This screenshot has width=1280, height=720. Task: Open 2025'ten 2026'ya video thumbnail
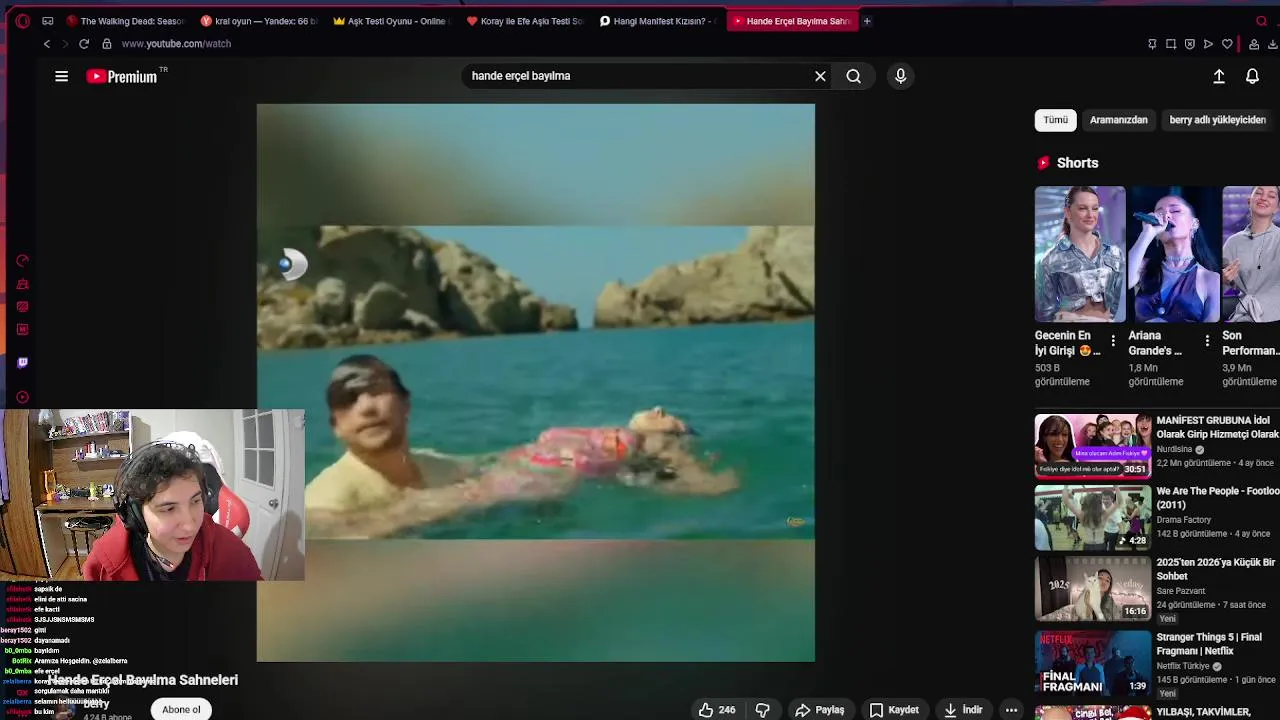click(x=1093, y=588)
